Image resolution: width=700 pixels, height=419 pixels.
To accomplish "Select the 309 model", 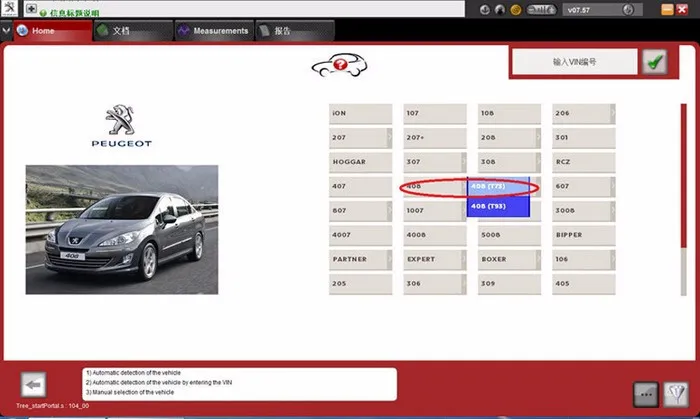I will click(x=509, y=284).
